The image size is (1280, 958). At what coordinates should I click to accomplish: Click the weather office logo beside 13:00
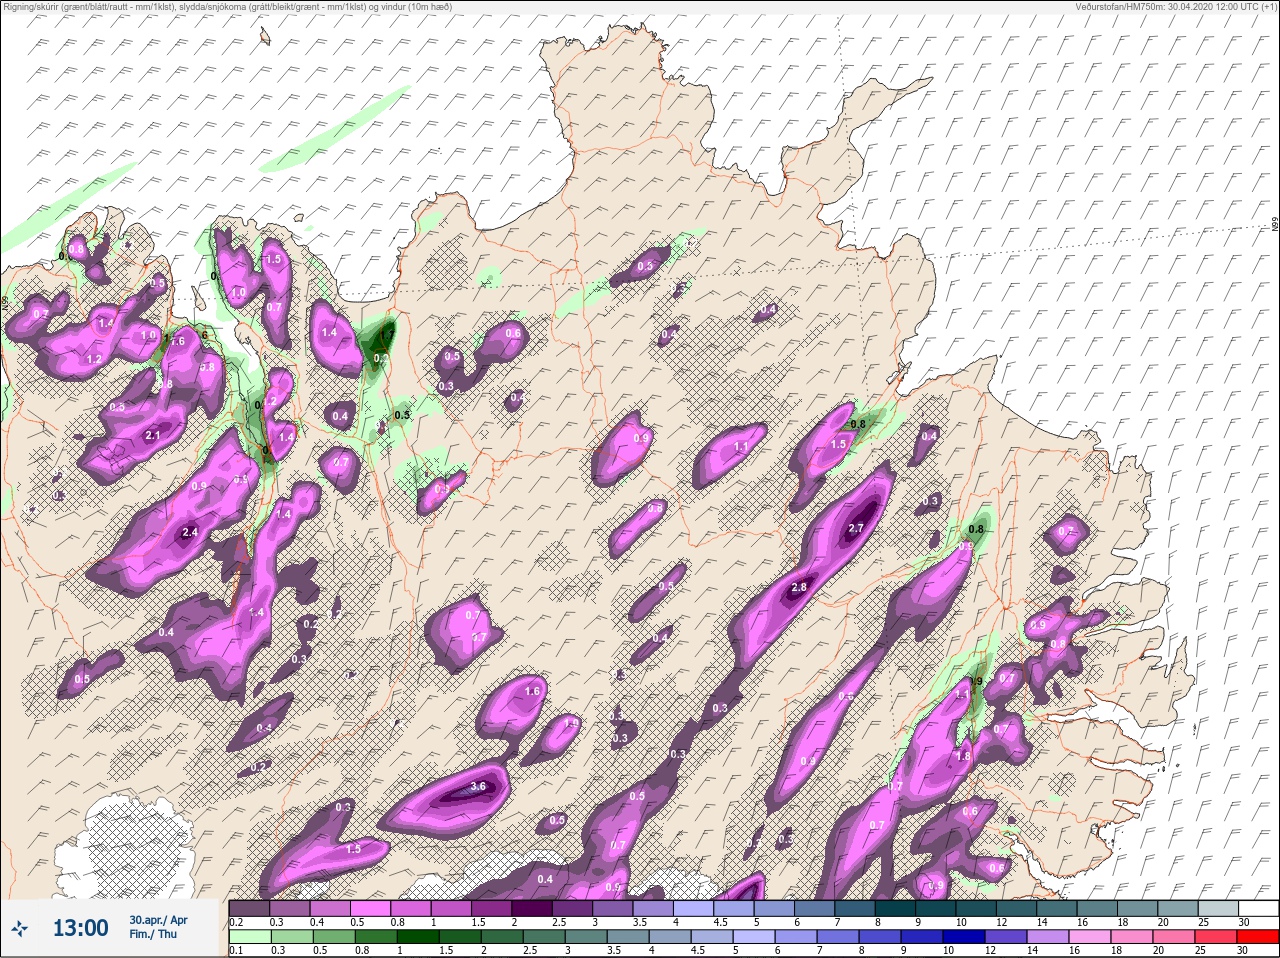tap(21, 929)
